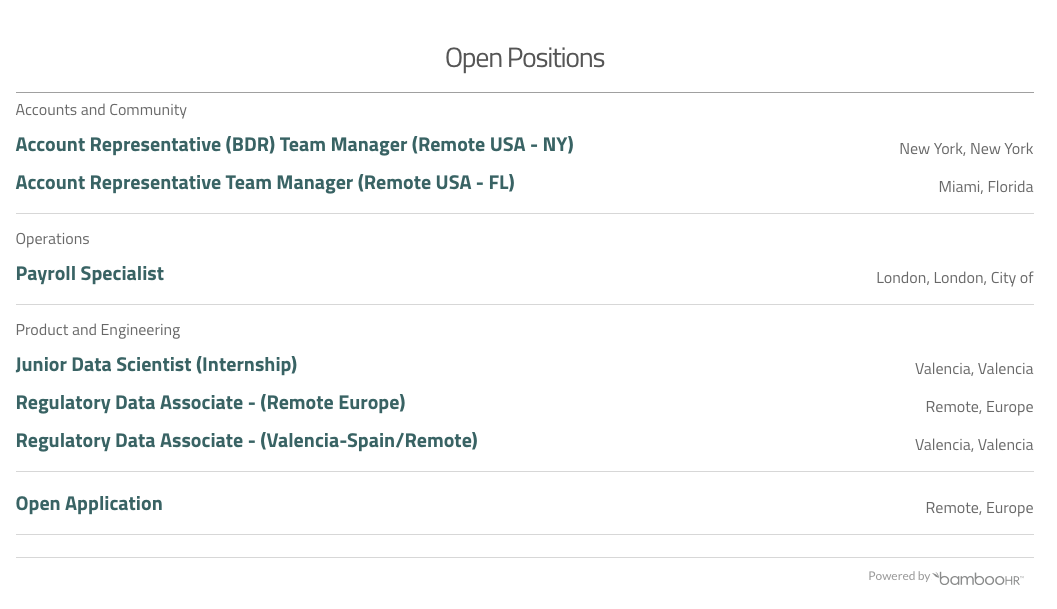Screen dimensions: 1057x609
Task: Click the Accounts and Community section heading
Action: [x=101, y=110]
